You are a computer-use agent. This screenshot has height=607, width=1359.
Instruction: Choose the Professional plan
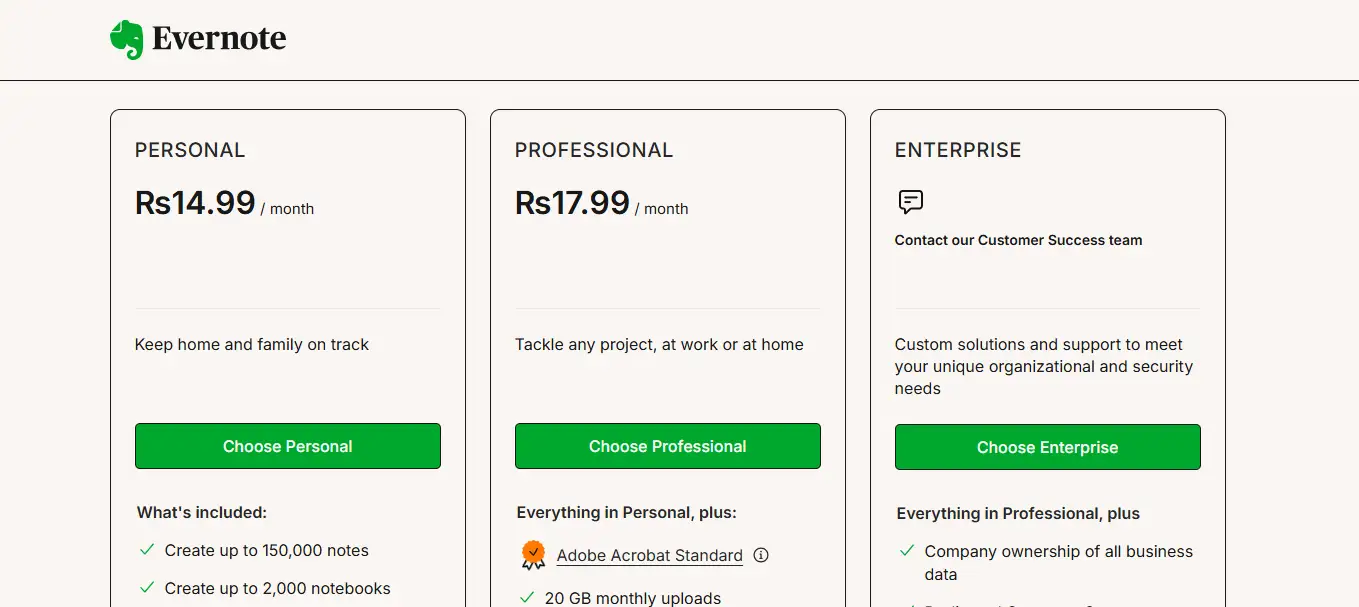coord(667,446)
